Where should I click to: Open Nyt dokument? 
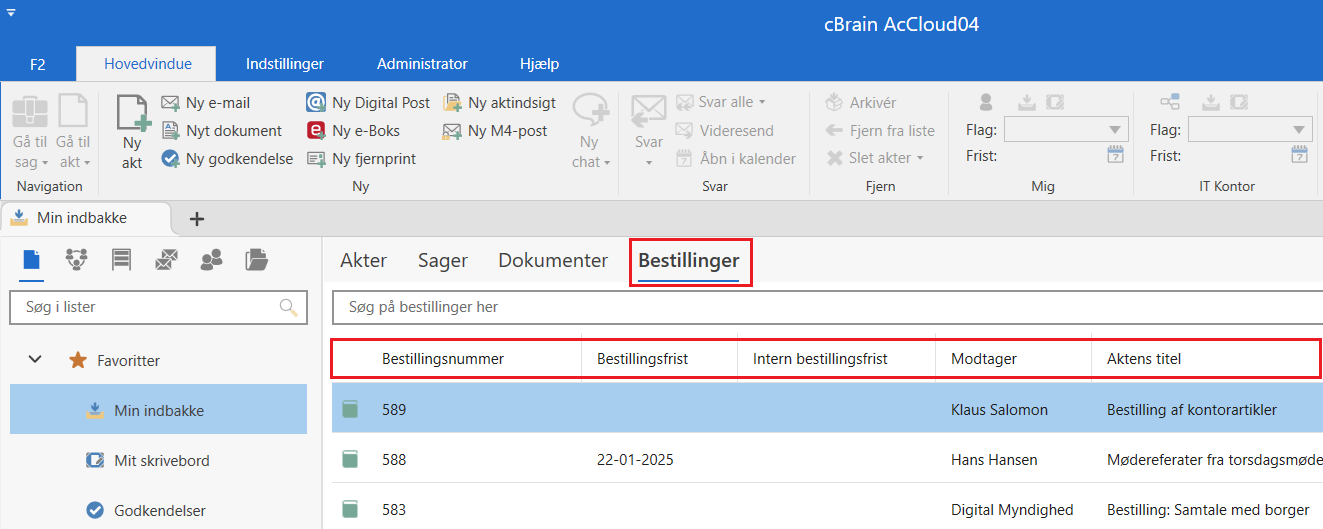[x=222, y=131]
